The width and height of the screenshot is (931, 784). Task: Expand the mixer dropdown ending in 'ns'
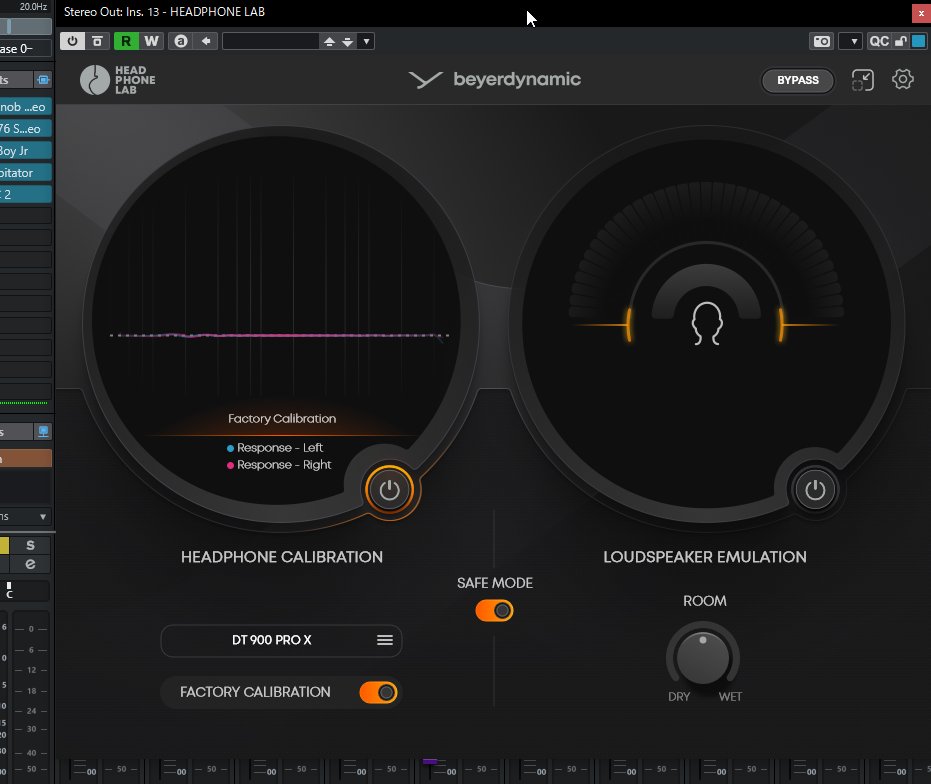pyautogui.click(x=26, y=517)
